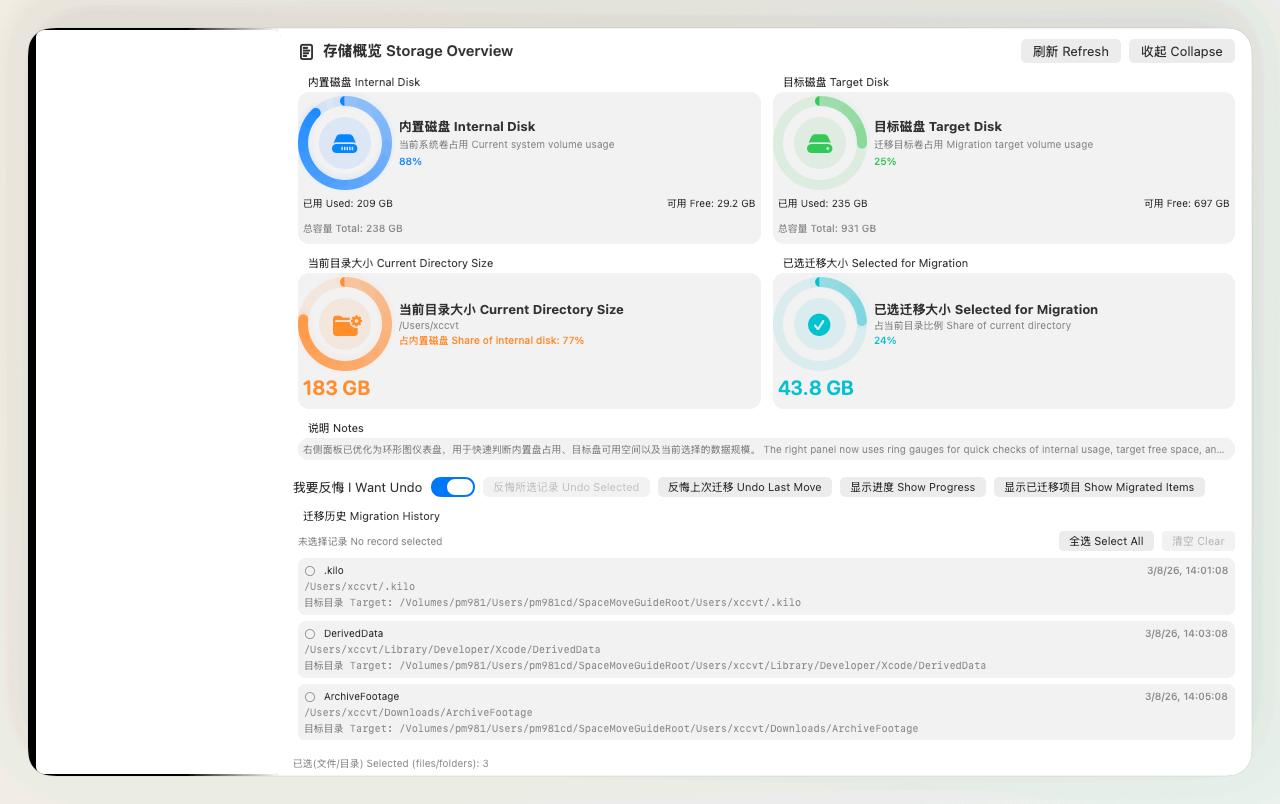Screen dimensions: 1280x804
Task: Click the ArchiveFootage target path row
Action: click(611, 729)
